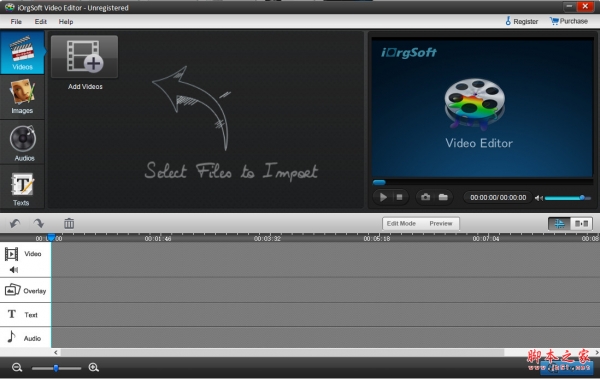600x379 pixels.
Task: Adjust the preview volume slider
Action: (x=567, y=198)
